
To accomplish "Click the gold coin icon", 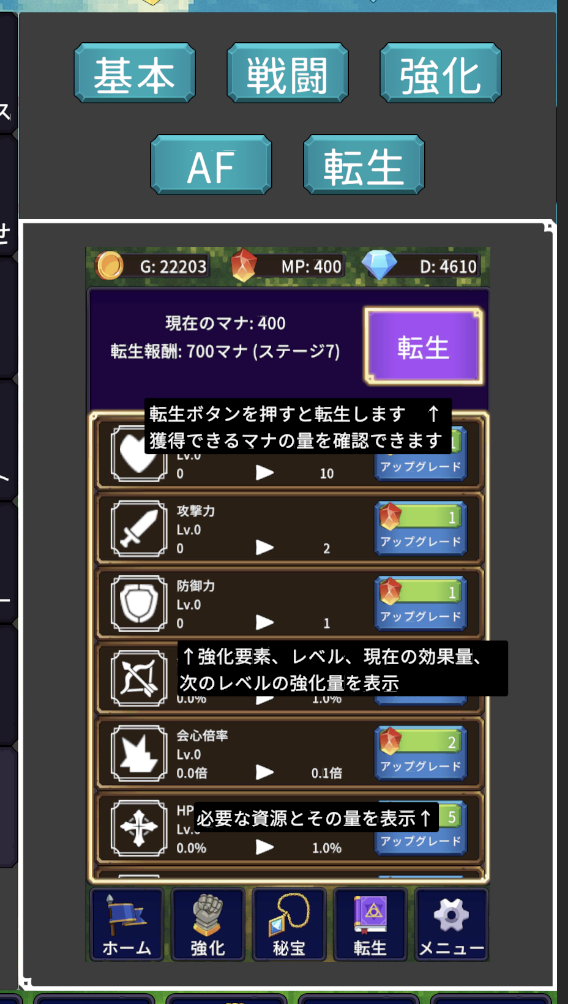I will click(109, 266).
